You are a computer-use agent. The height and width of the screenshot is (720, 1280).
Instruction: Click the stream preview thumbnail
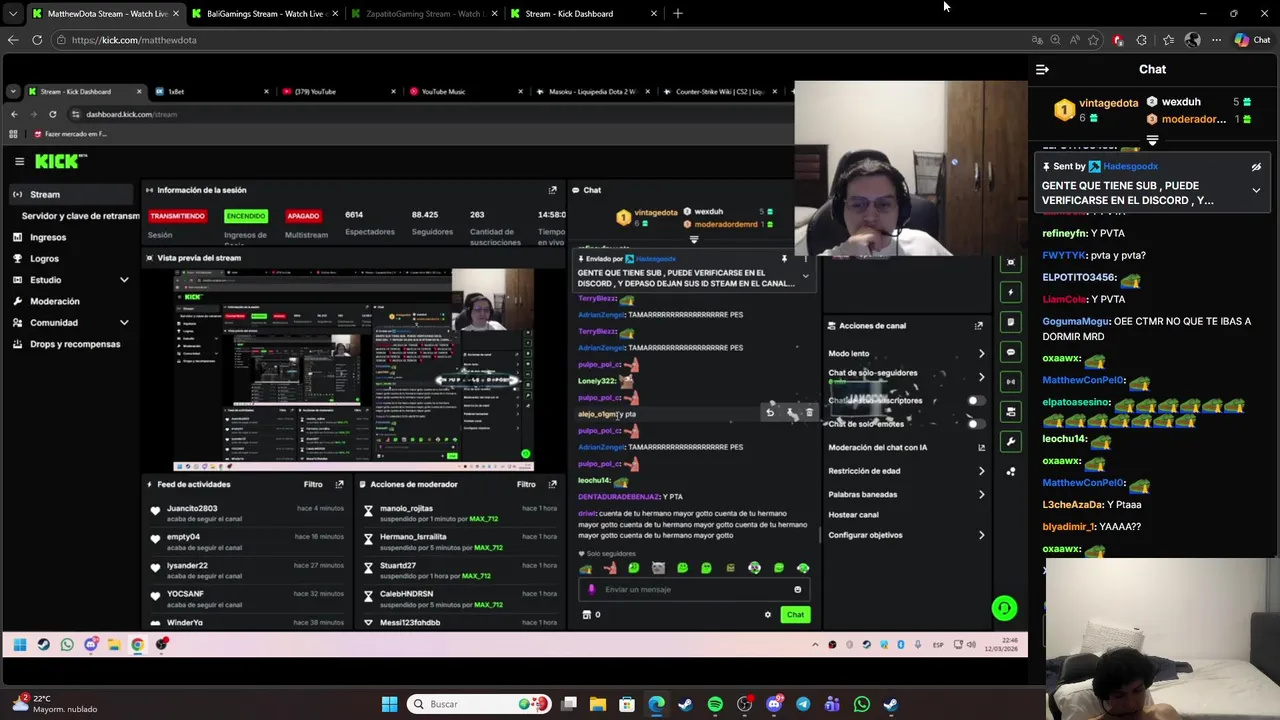(354, 370)
